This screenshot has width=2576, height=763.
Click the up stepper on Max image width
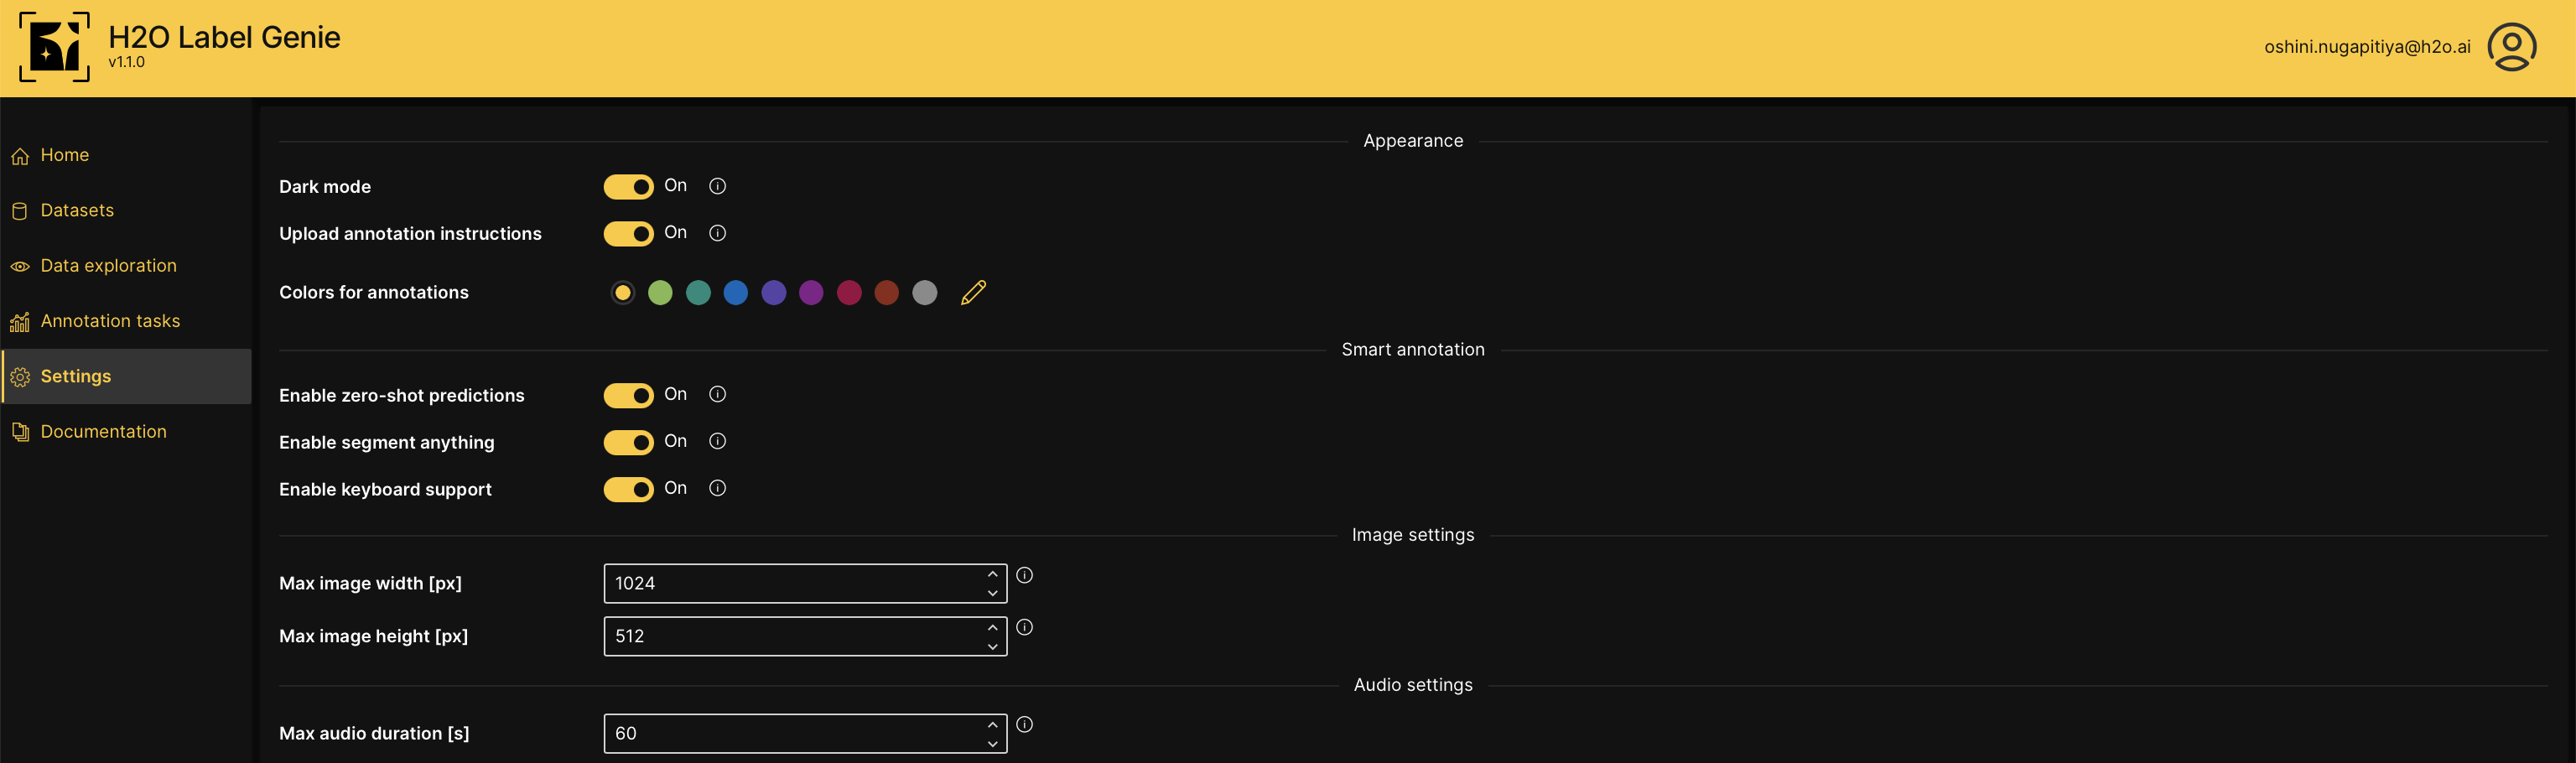click(x=990, y=574)
